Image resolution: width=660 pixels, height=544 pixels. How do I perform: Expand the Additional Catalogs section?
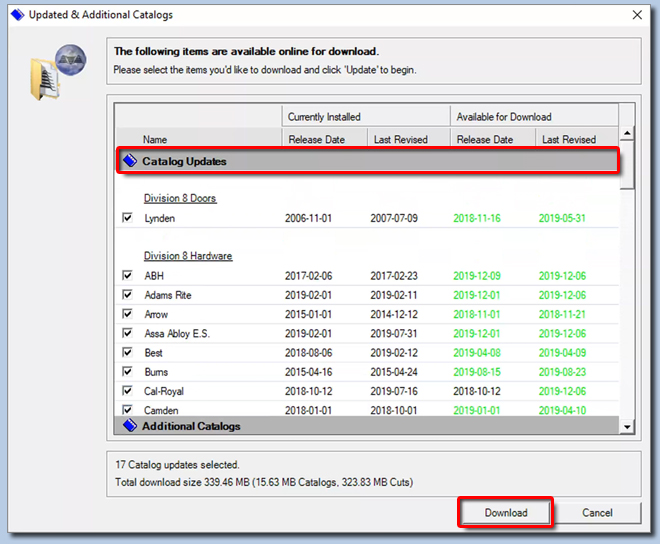pyautogui.click(x=191, y=426)
